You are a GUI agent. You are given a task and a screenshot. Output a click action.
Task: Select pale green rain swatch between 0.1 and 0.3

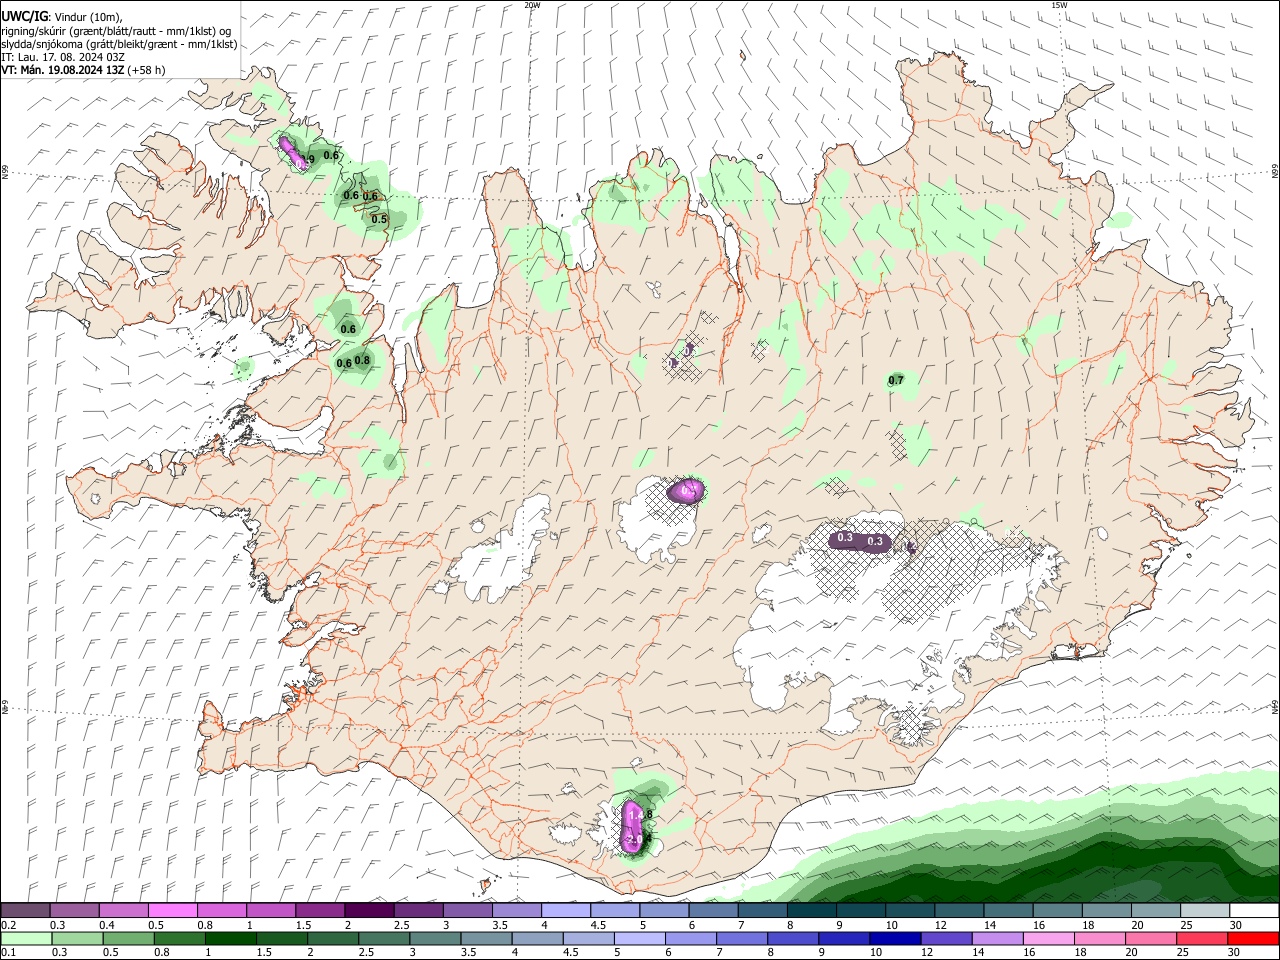27,938
